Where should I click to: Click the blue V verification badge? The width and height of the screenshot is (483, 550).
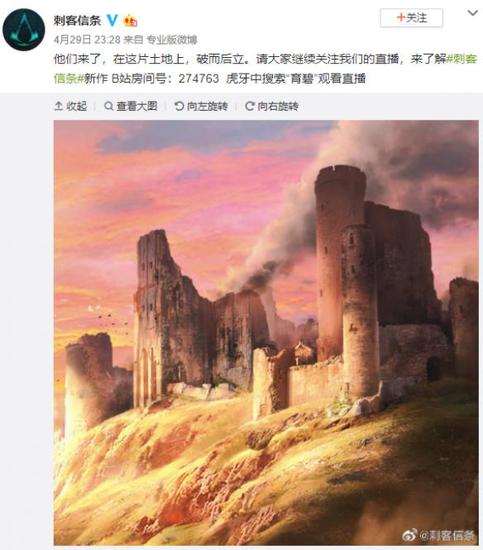(x=112, y=20)
